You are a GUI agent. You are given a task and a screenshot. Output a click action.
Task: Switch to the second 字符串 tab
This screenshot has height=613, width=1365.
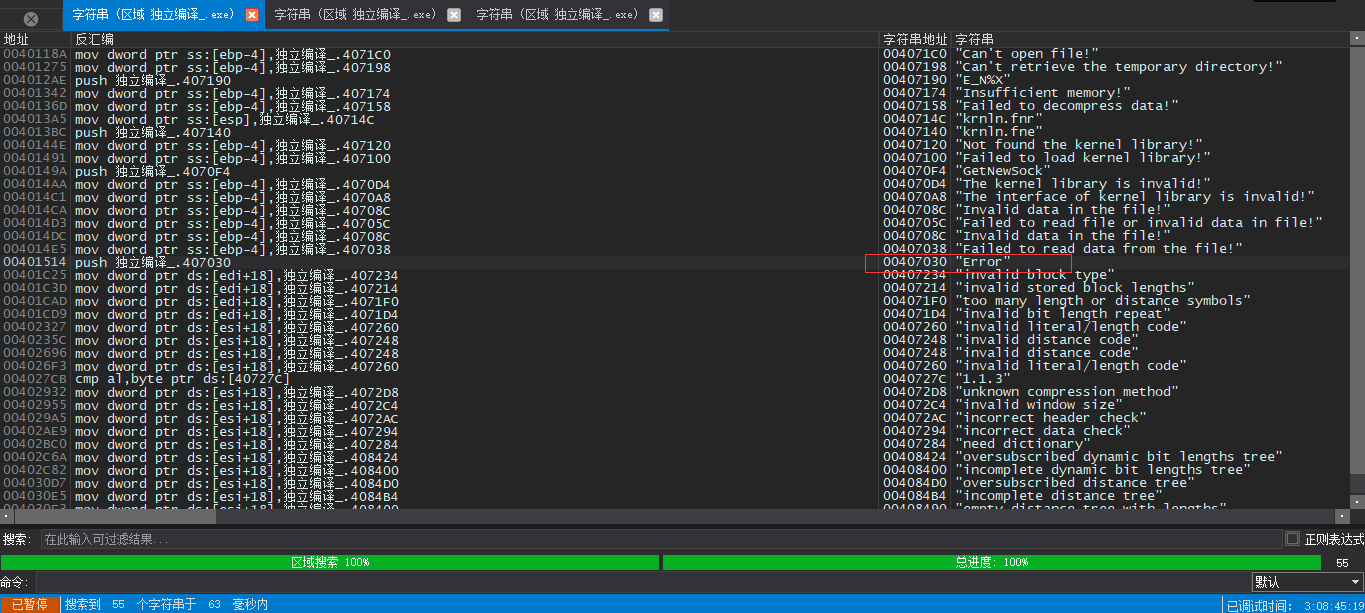click(x=355, y=15)
